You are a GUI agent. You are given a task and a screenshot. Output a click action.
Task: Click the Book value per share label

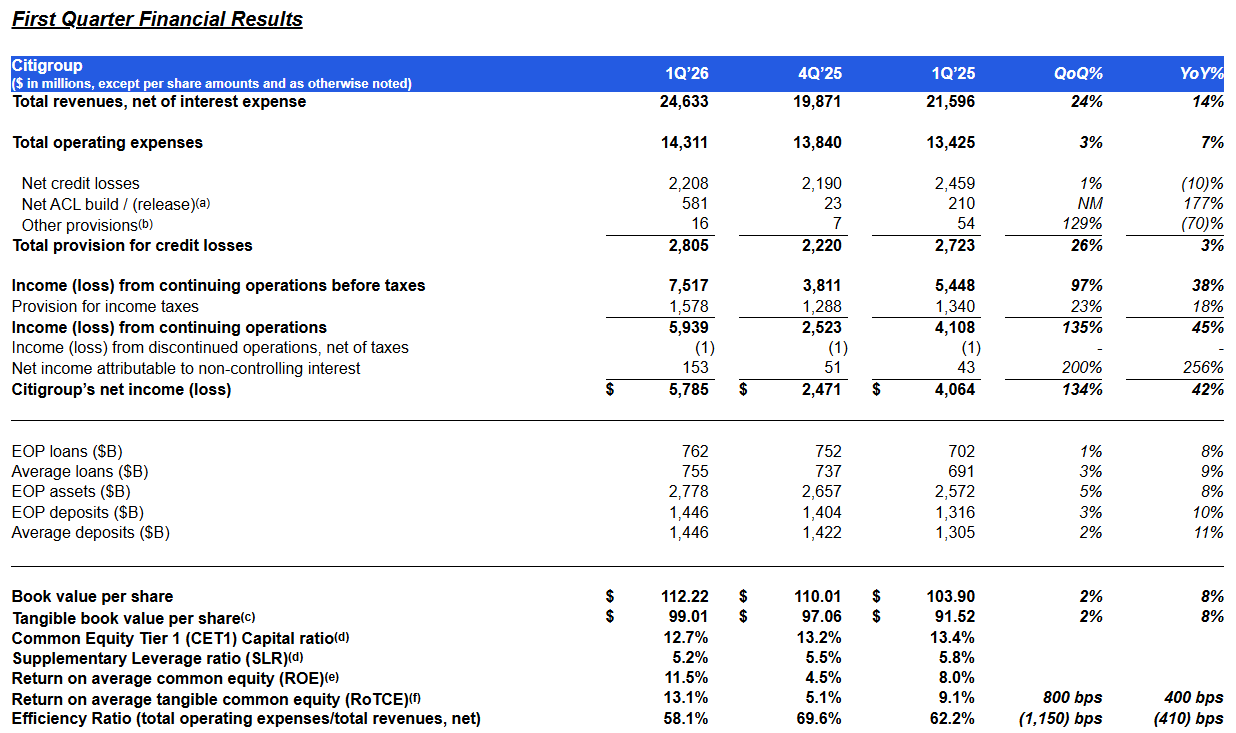92,597
